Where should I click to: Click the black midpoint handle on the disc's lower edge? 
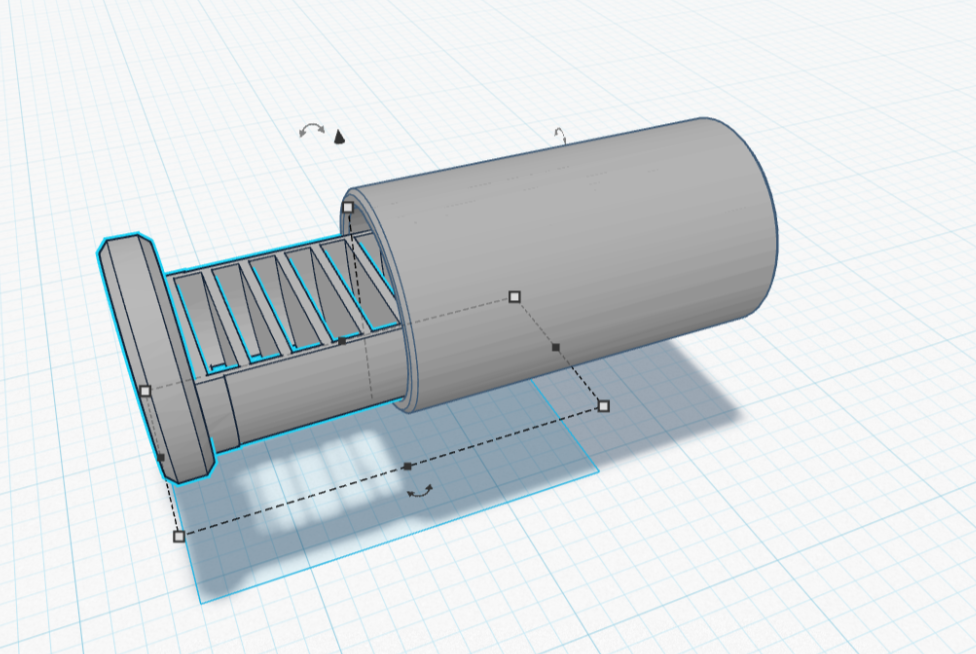coord(161,457)
